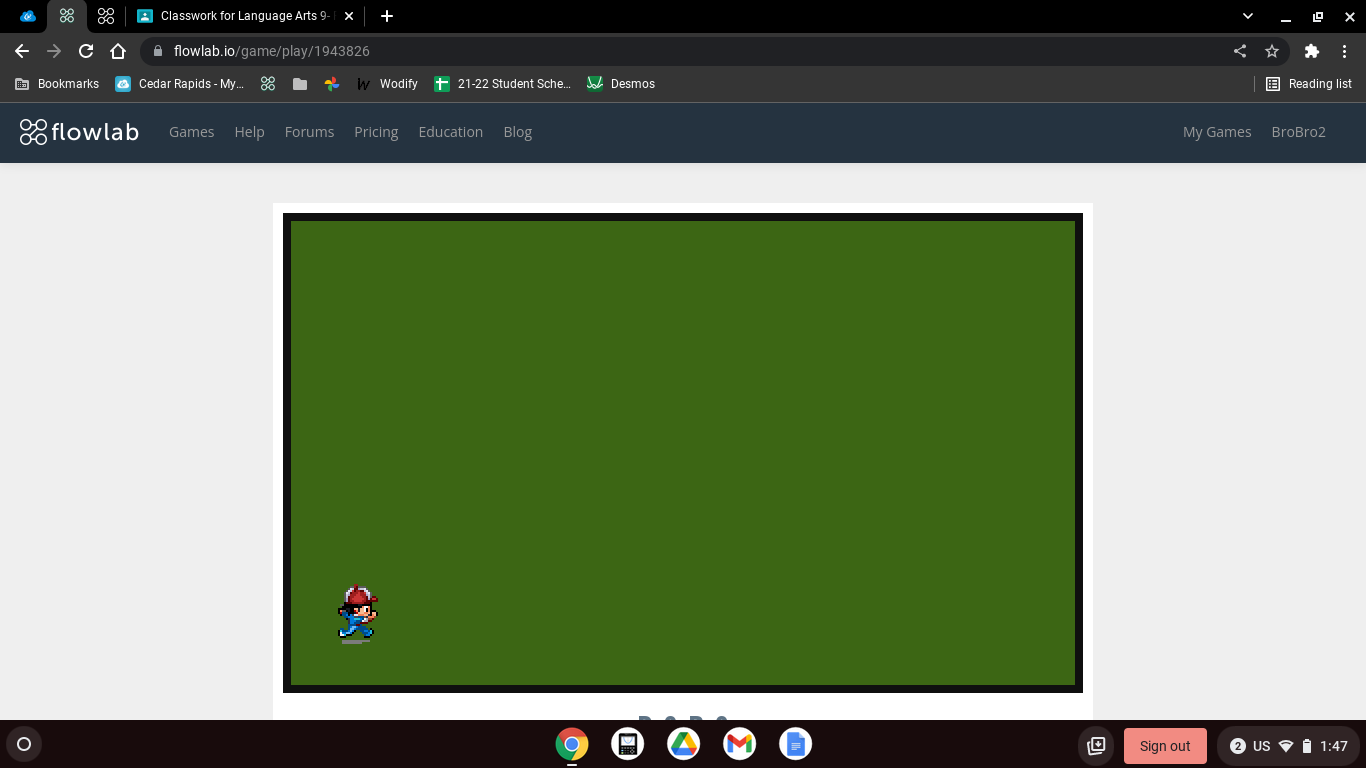Open the Education link in flowlab nav
The height and width of the screenshot is (768, 1366).
(451, 132)
